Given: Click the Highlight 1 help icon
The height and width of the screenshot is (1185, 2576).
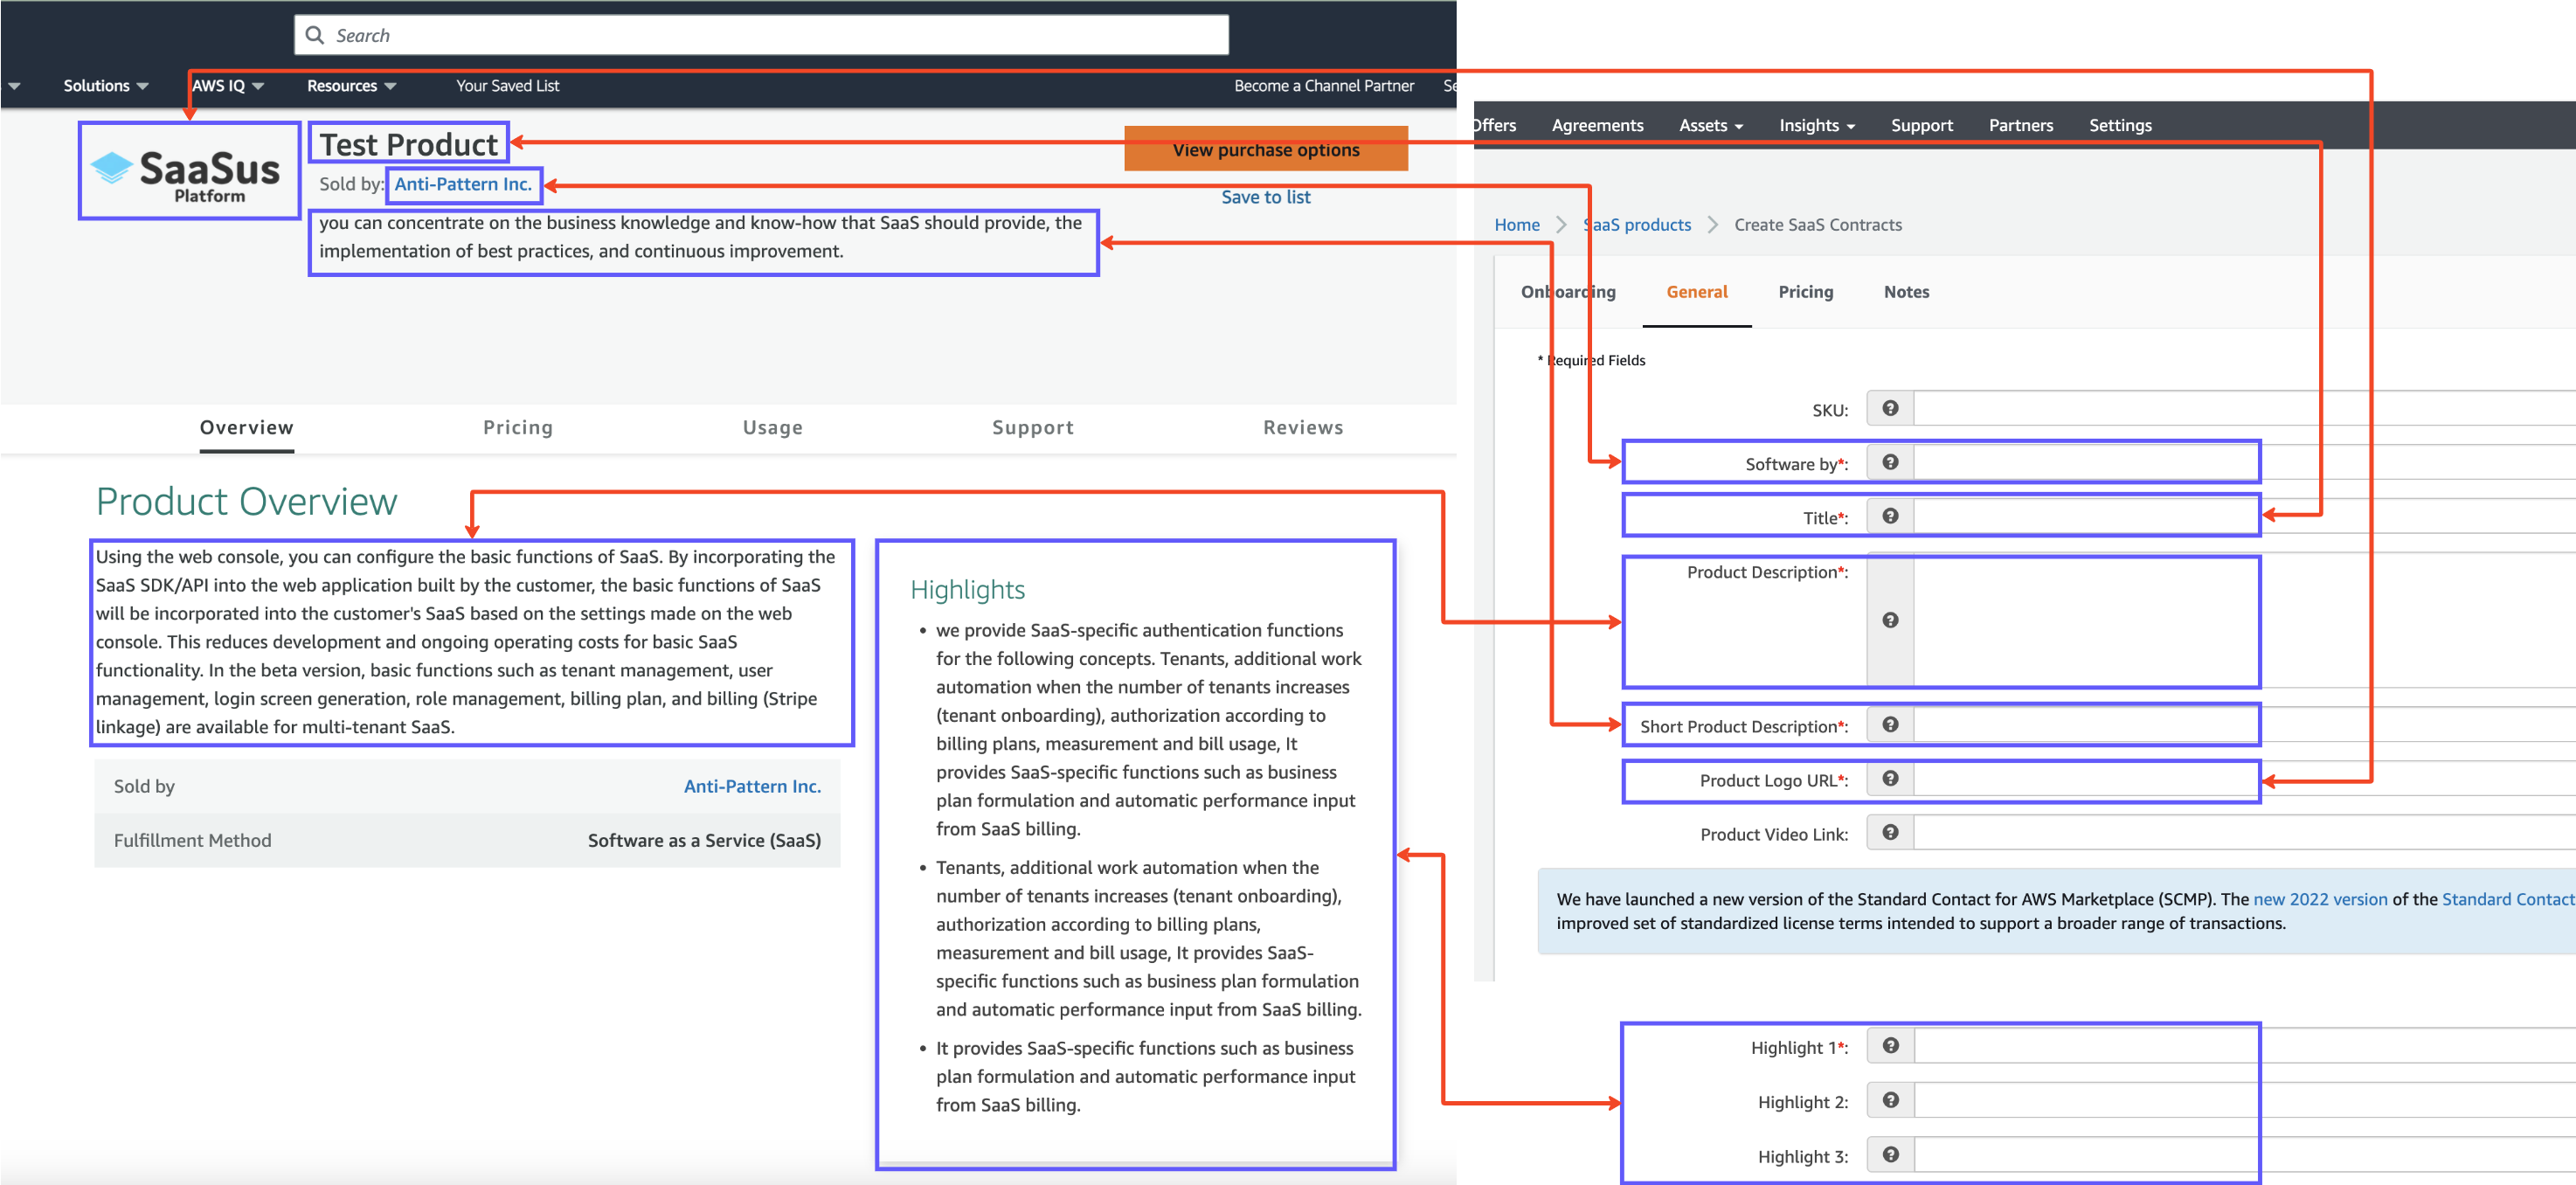Looking at the screenshot, I should pos(1889,1046).
